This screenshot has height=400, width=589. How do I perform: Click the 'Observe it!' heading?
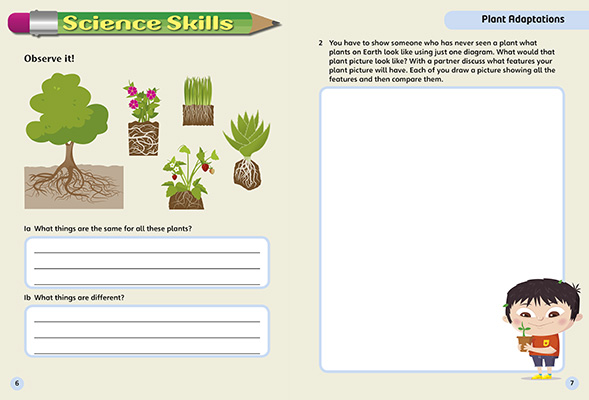coord(49,59)
